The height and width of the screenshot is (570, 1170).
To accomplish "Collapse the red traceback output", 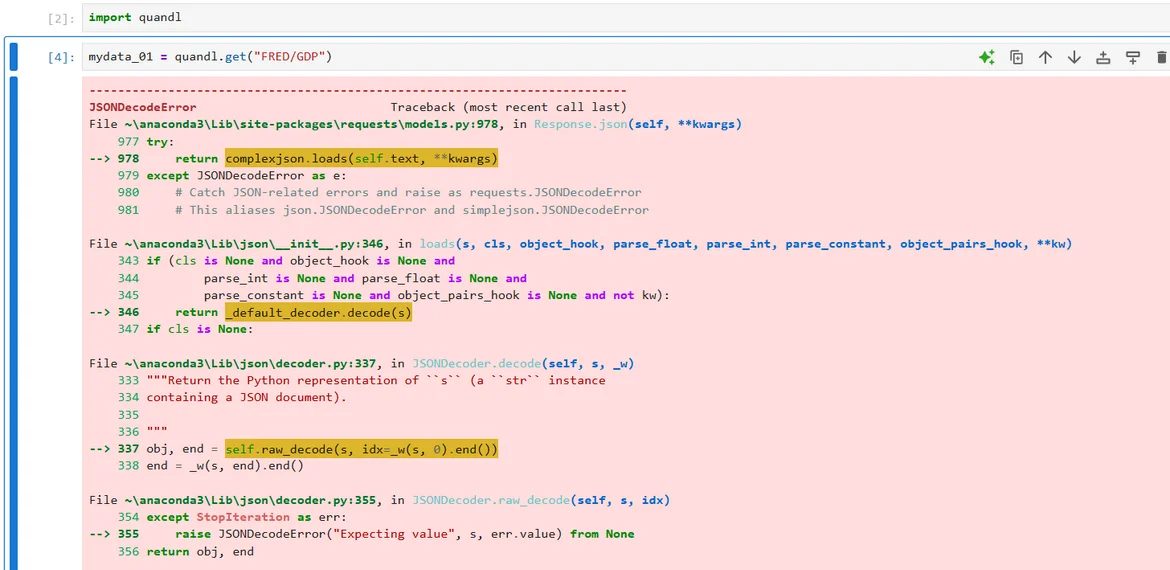I will coord(13,320).
